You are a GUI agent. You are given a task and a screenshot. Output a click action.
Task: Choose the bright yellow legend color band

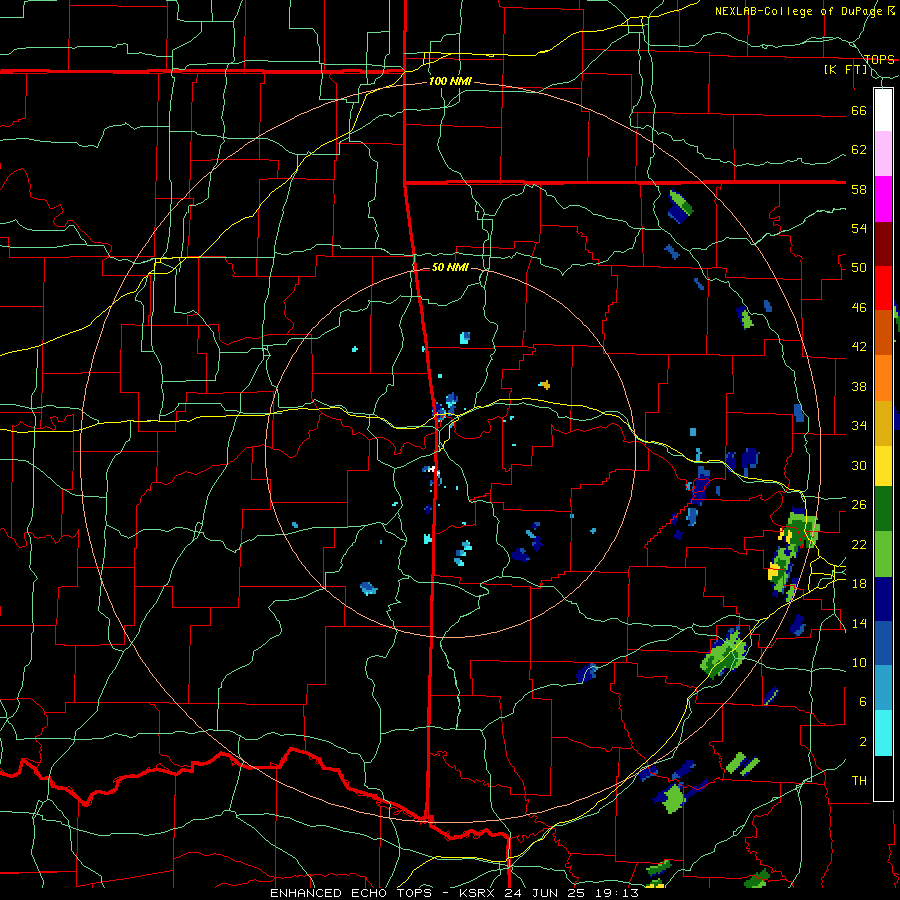[x=883, y=465]
